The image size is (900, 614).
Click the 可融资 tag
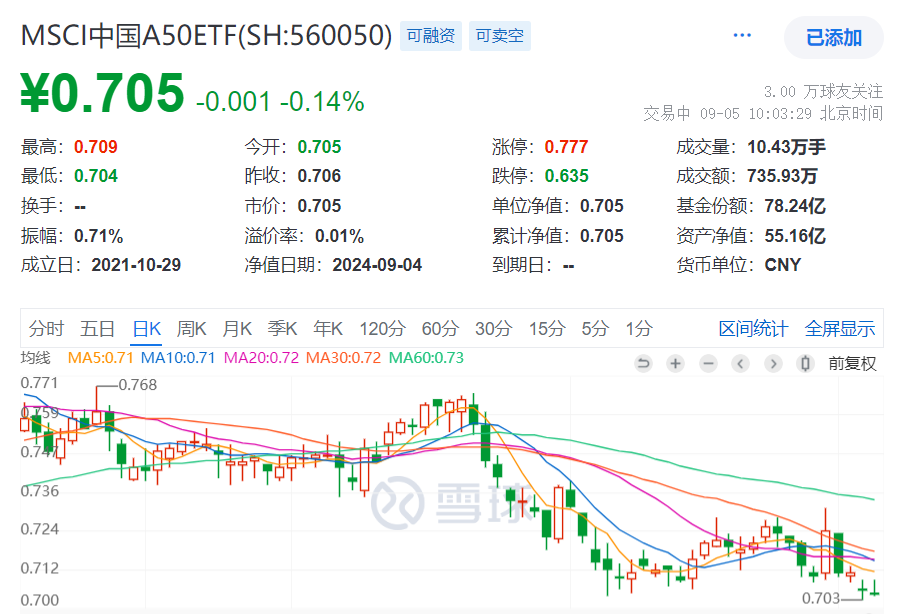pyautogui.click(x=430, y=36)
